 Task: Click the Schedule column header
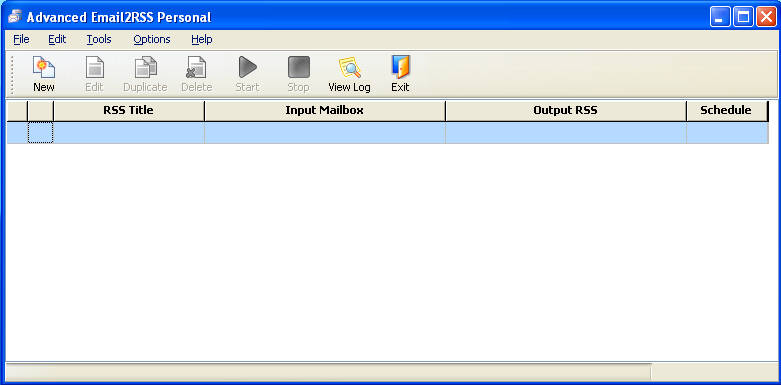click(726, 111)
